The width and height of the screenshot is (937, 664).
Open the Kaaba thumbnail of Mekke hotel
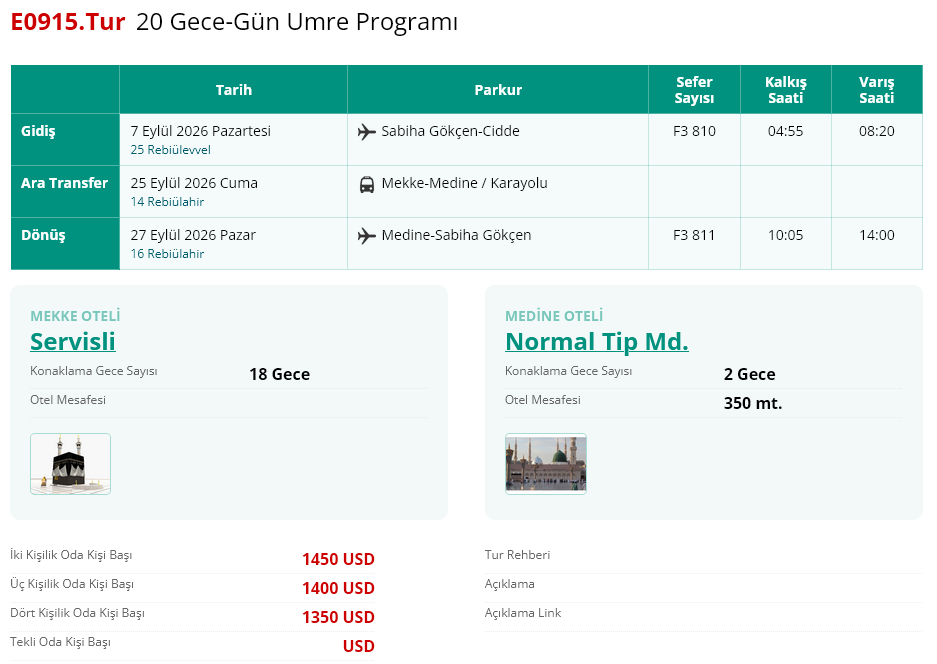[71, 464]
